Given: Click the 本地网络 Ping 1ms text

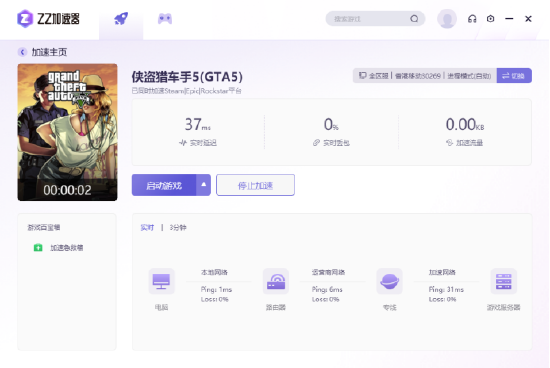Looking at the screenshot, I should tap(216, 289).
